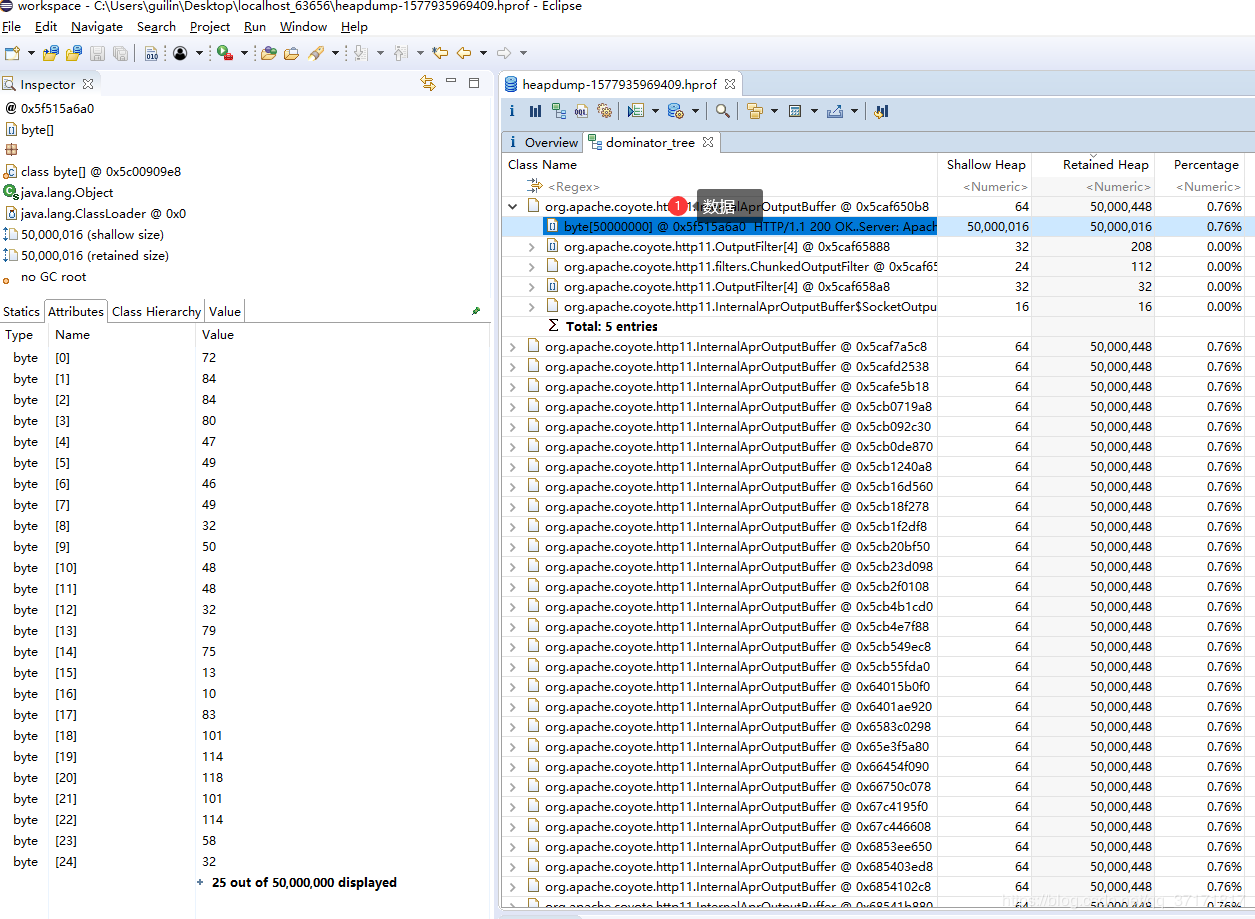Expand the OutputFilter[4] @ 0x5caf65888 node

pos(532,247)
